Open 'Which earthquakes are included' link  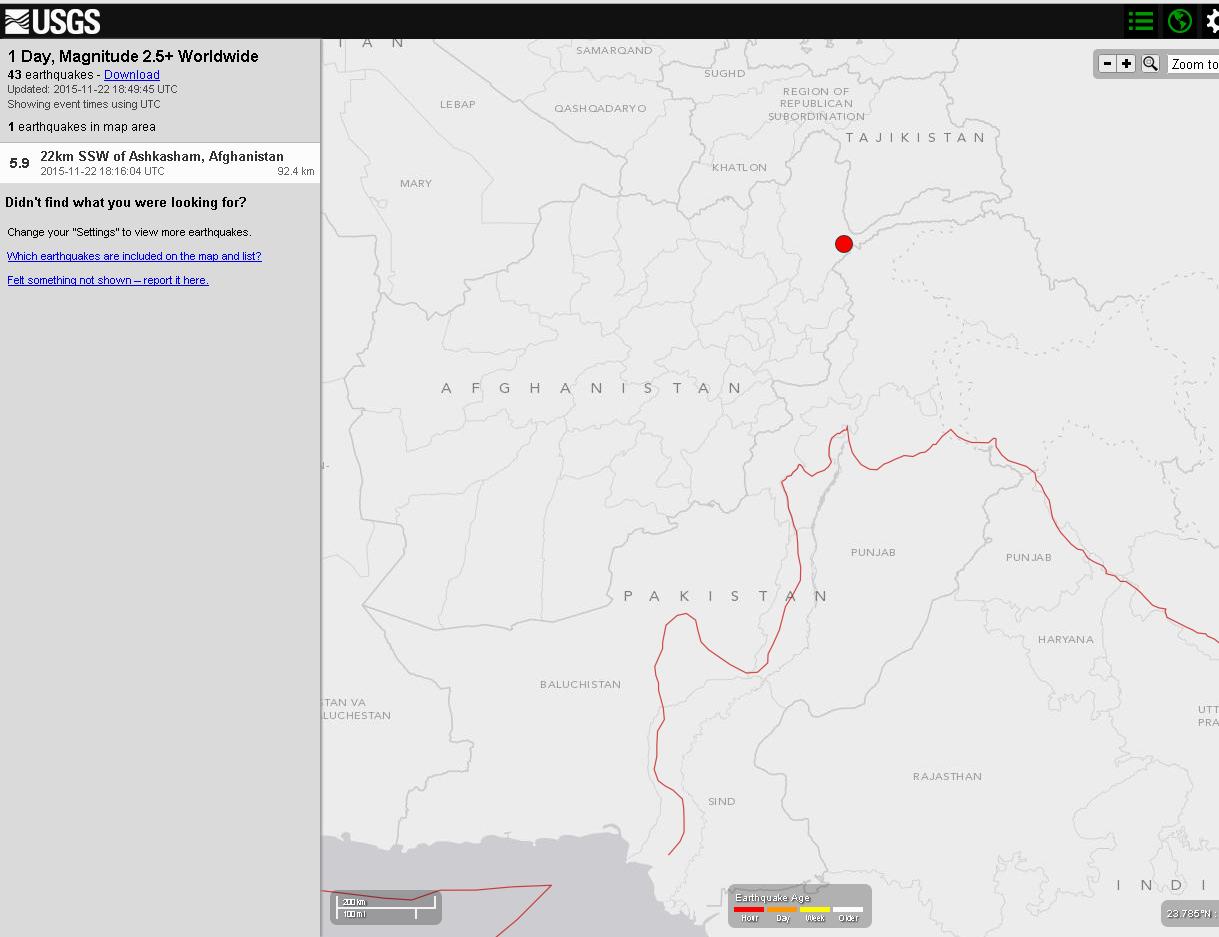tap(134, 256)
